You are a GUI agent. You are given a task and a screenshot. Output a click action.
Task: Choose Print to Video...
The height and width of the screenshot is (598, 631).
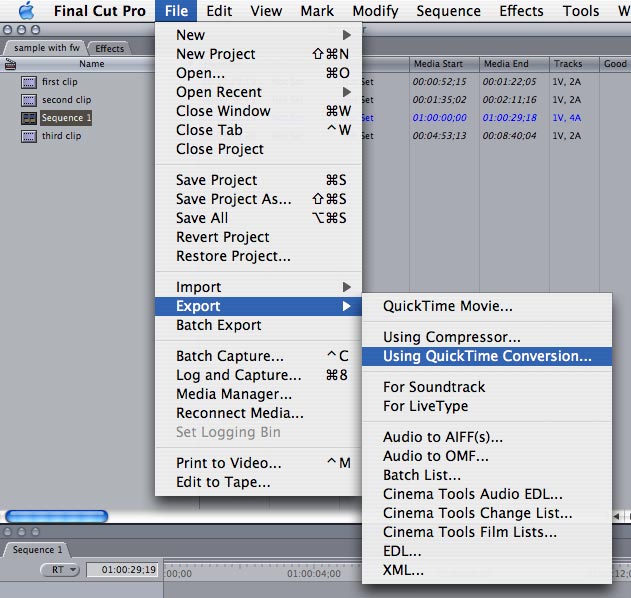tap(258, 463)
